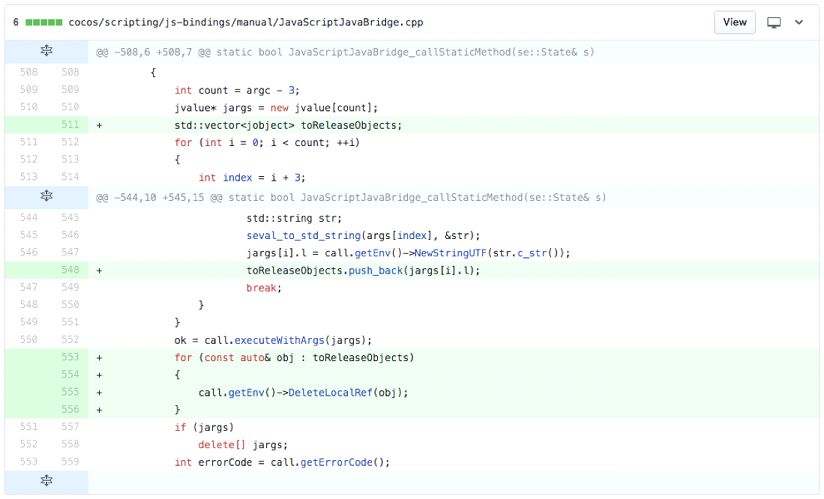Image resolution: width=824 pixels, height=499 pixels.
Task: Open the chevron dropdown beside the monitor icon
Action: pos(799,22)
